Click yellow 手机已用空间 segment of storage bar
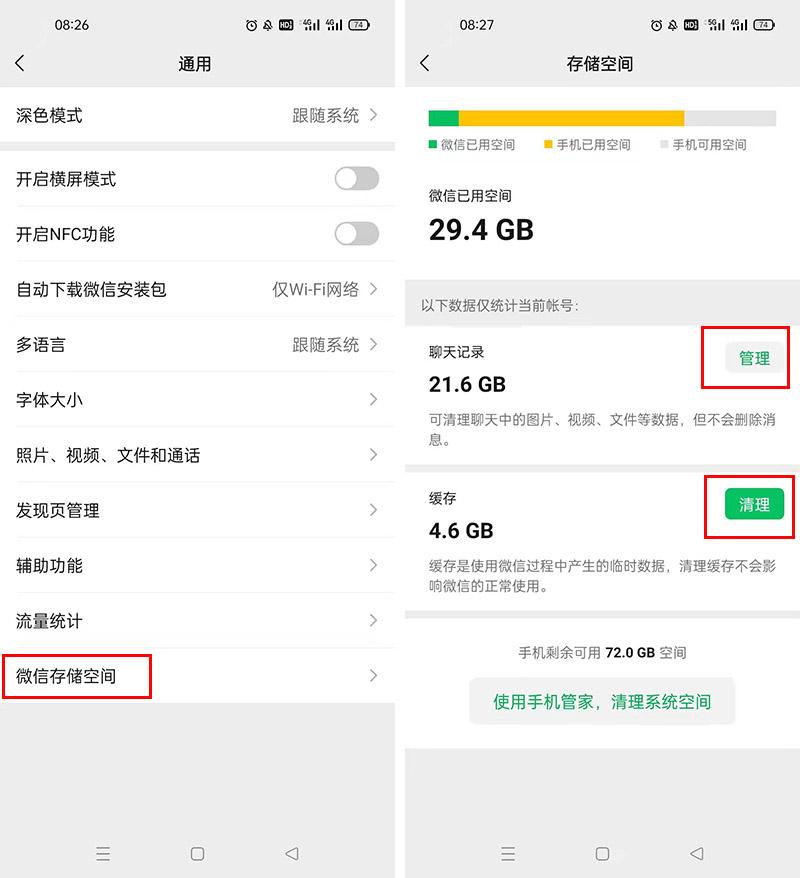 pyautogui.click(x=571, y=118)
